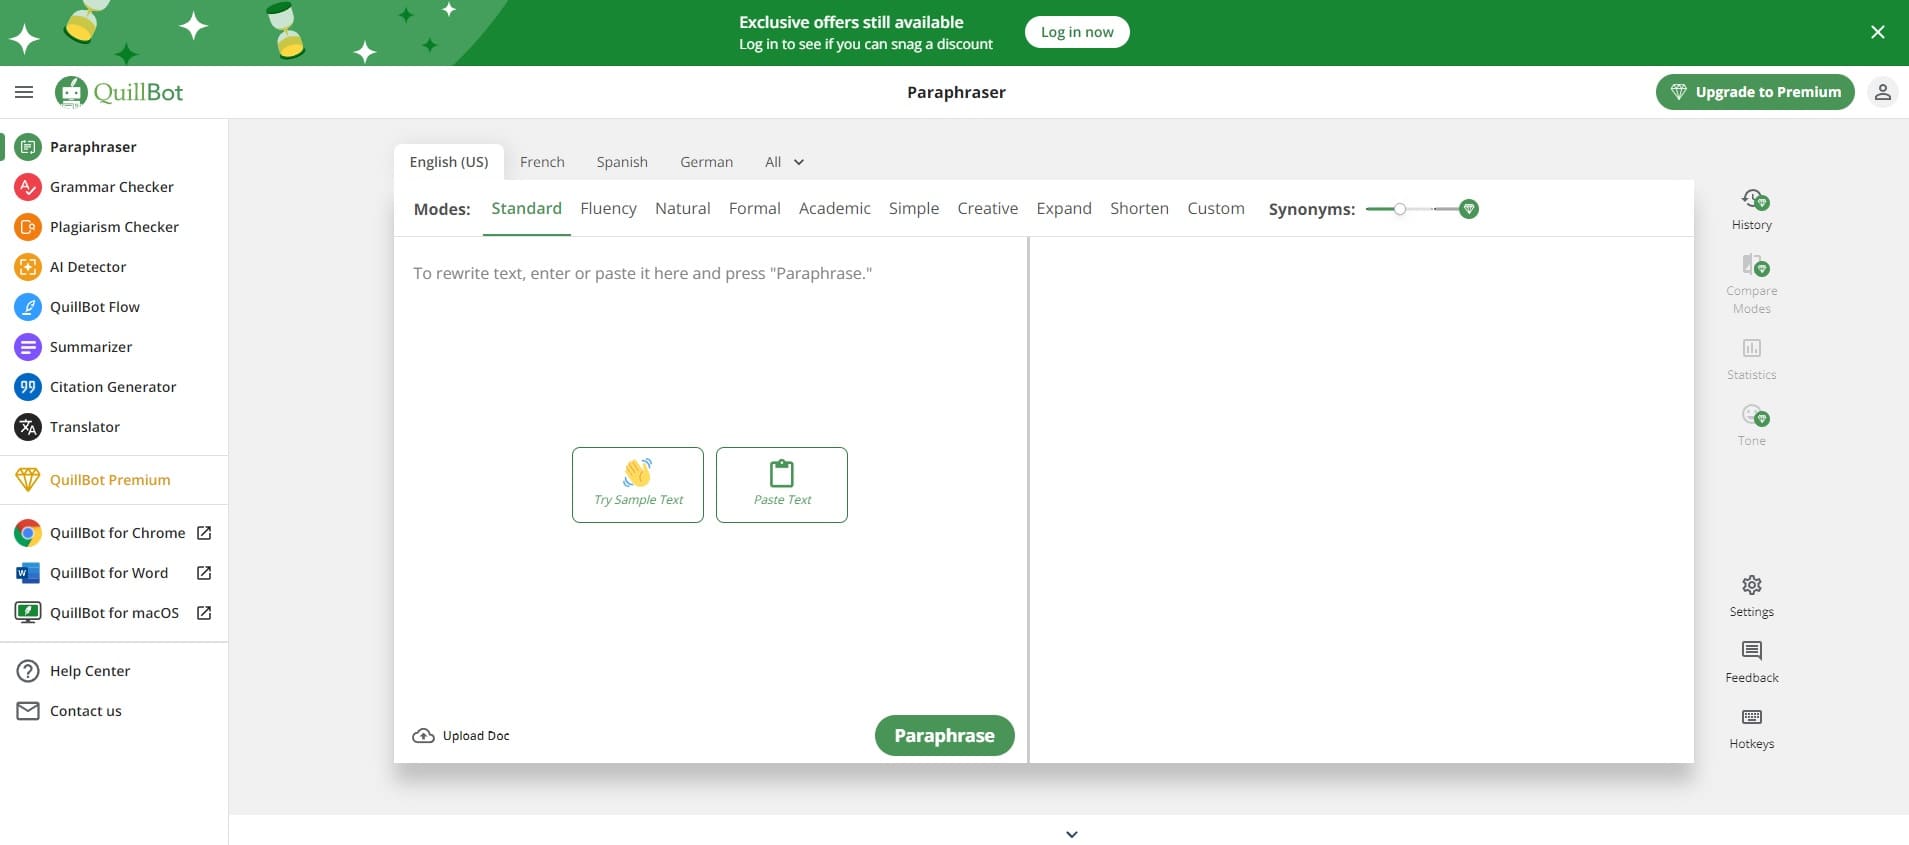Select Simple mode
Image resolution: width=1909 pixels, height=845 pixels.
[914, 208]
